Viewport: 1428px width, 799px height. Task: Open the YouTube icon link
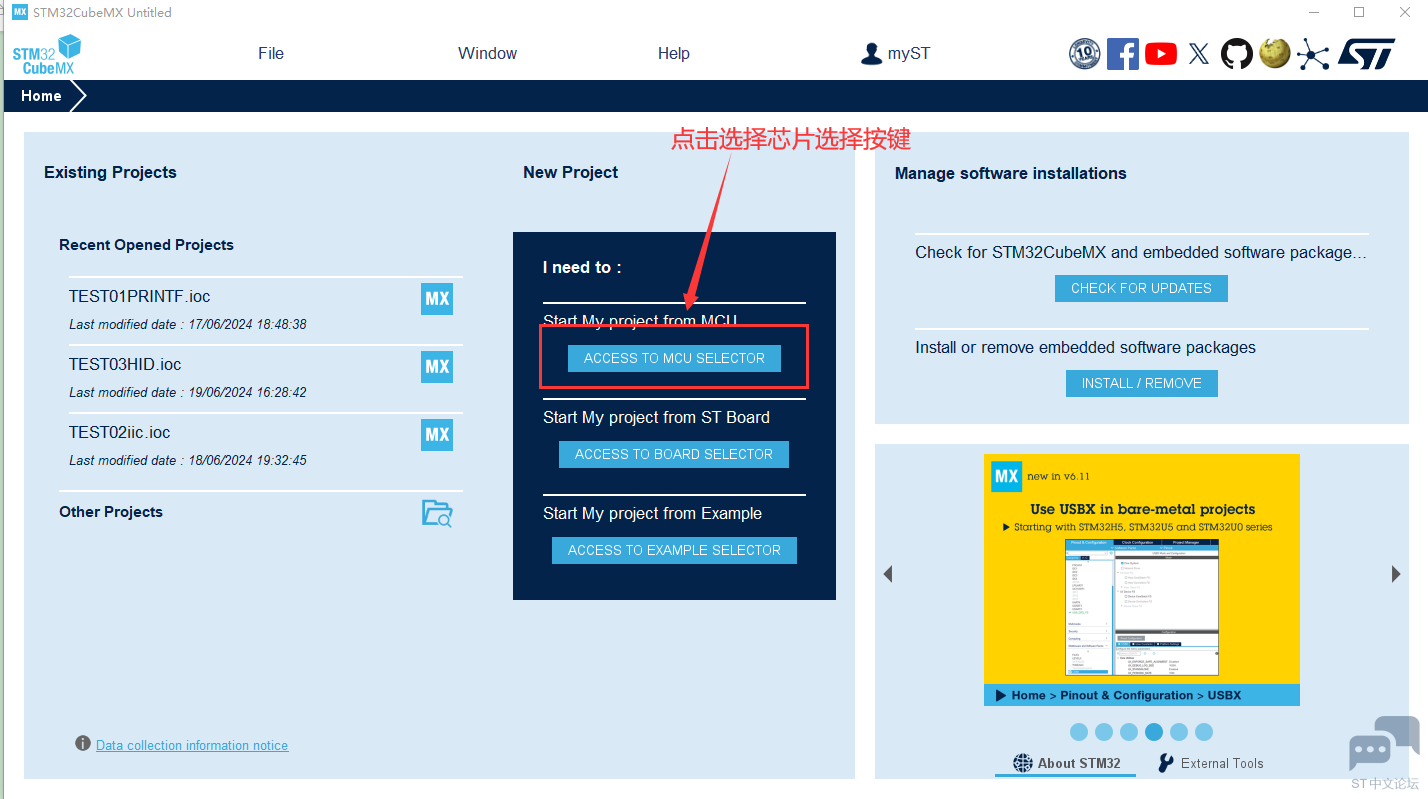[x=1161, y=54]
